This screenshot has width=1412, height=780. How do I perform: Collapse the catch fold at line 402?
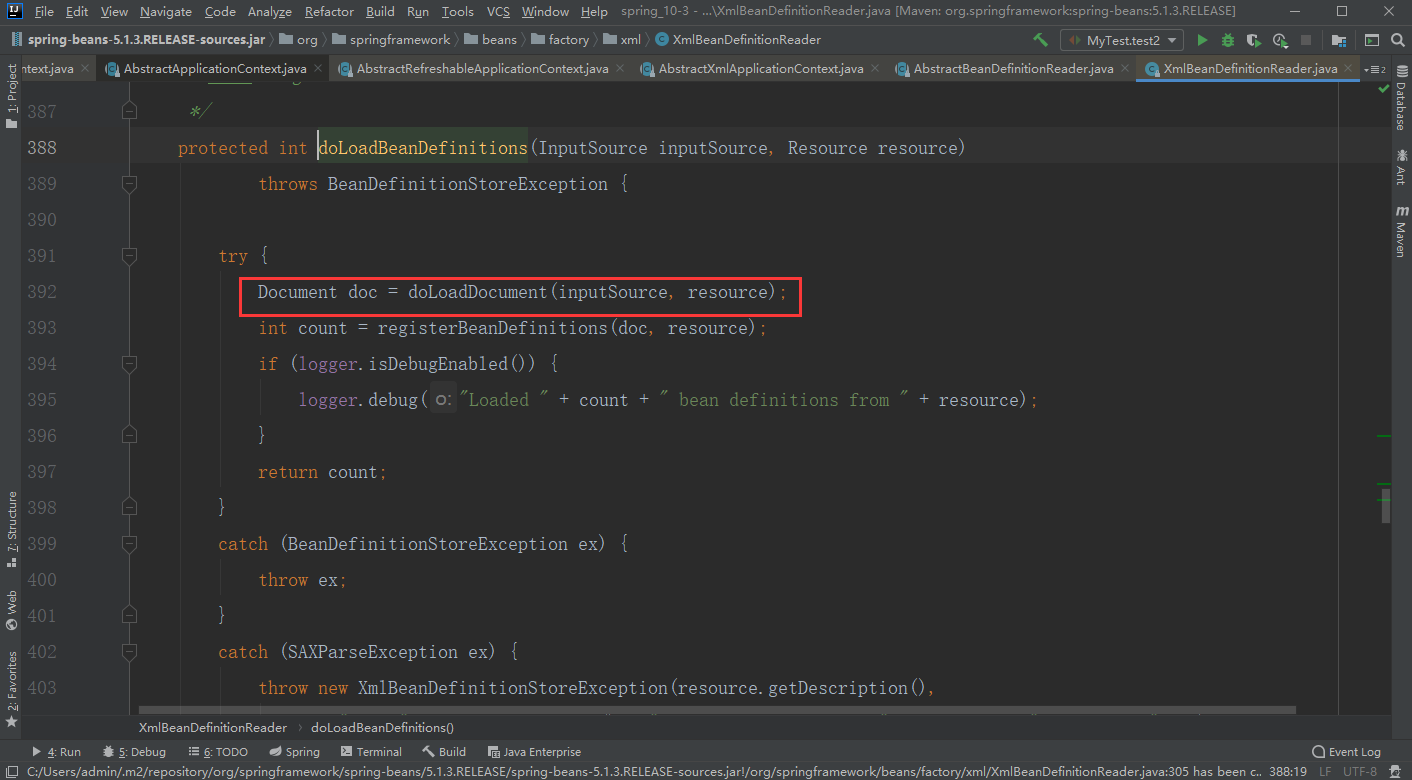[129, 652]
